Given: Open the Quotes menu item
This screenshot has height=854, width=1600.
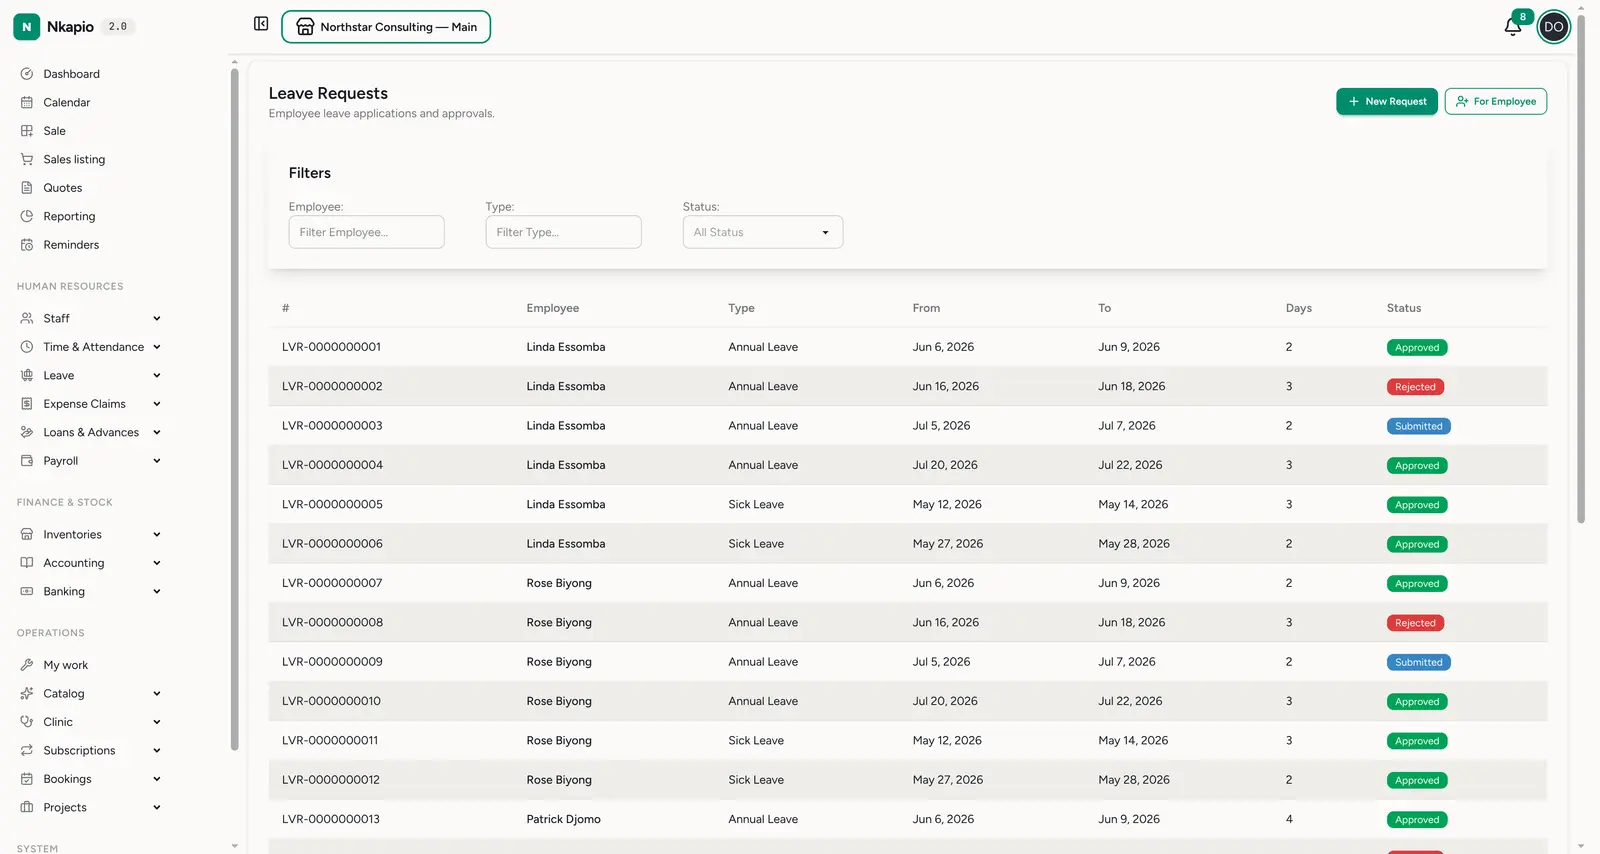Looking at the screenshot, I should pyautogui.click(x=62, y=188).
